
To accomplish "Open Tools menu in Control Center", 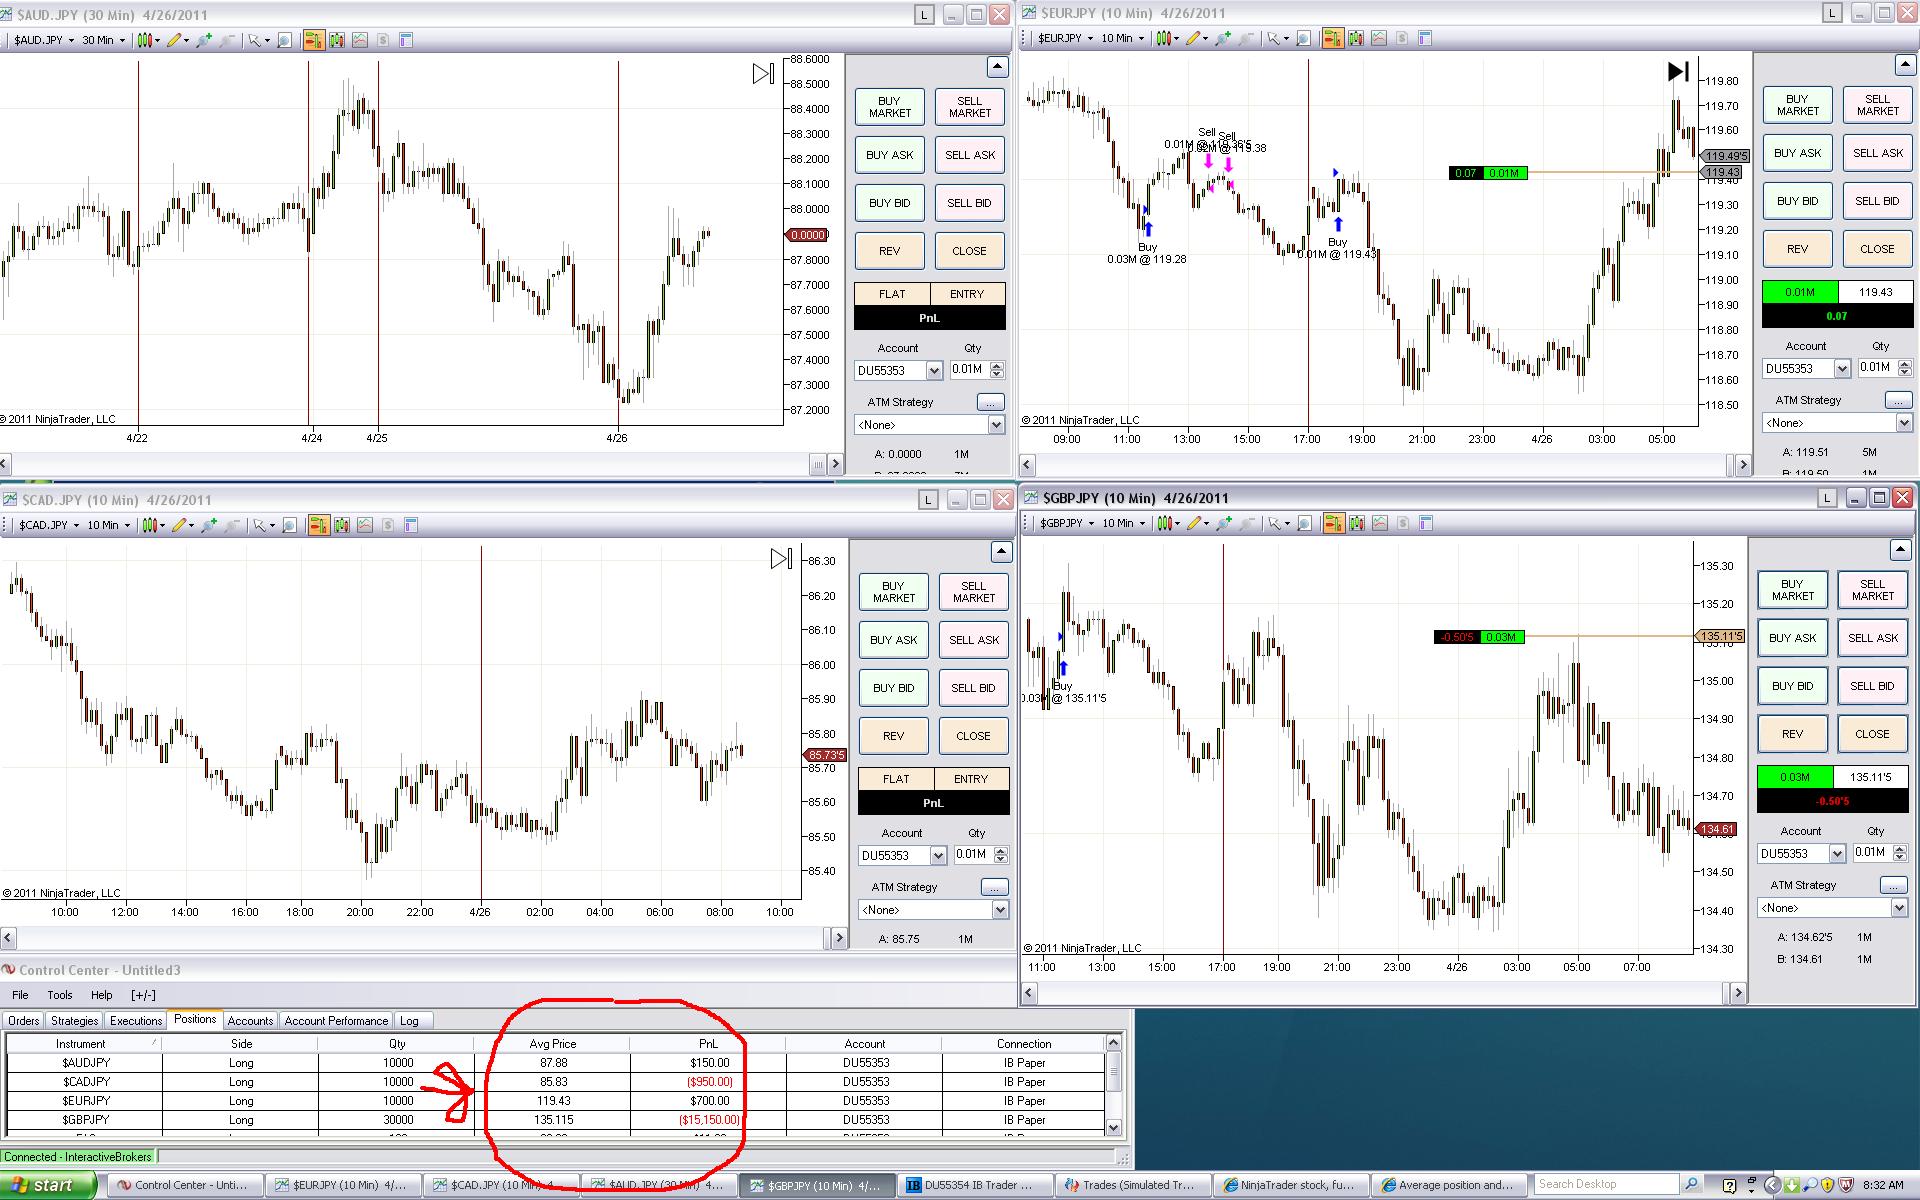I will coord(60,995).
